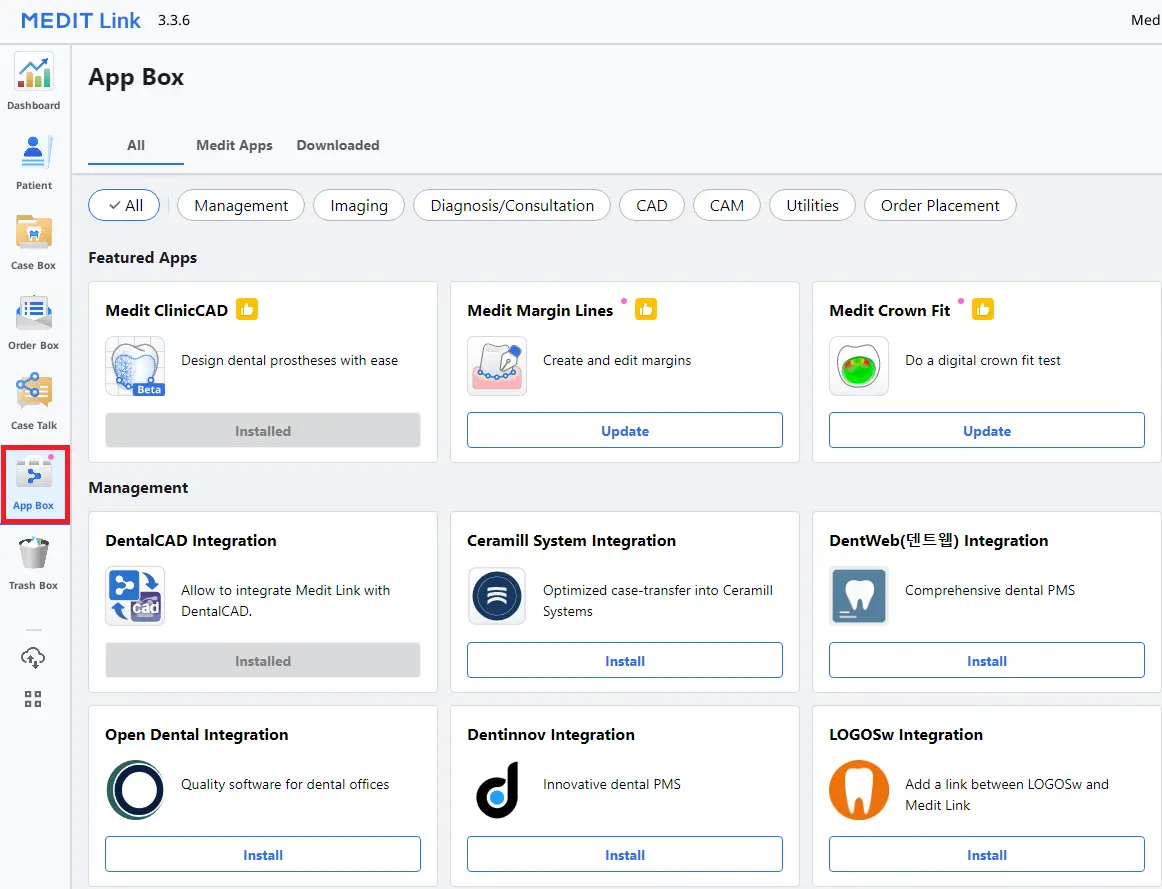Toggle the All category filter
Viewport: 1162px width, 889px height.
124,205
